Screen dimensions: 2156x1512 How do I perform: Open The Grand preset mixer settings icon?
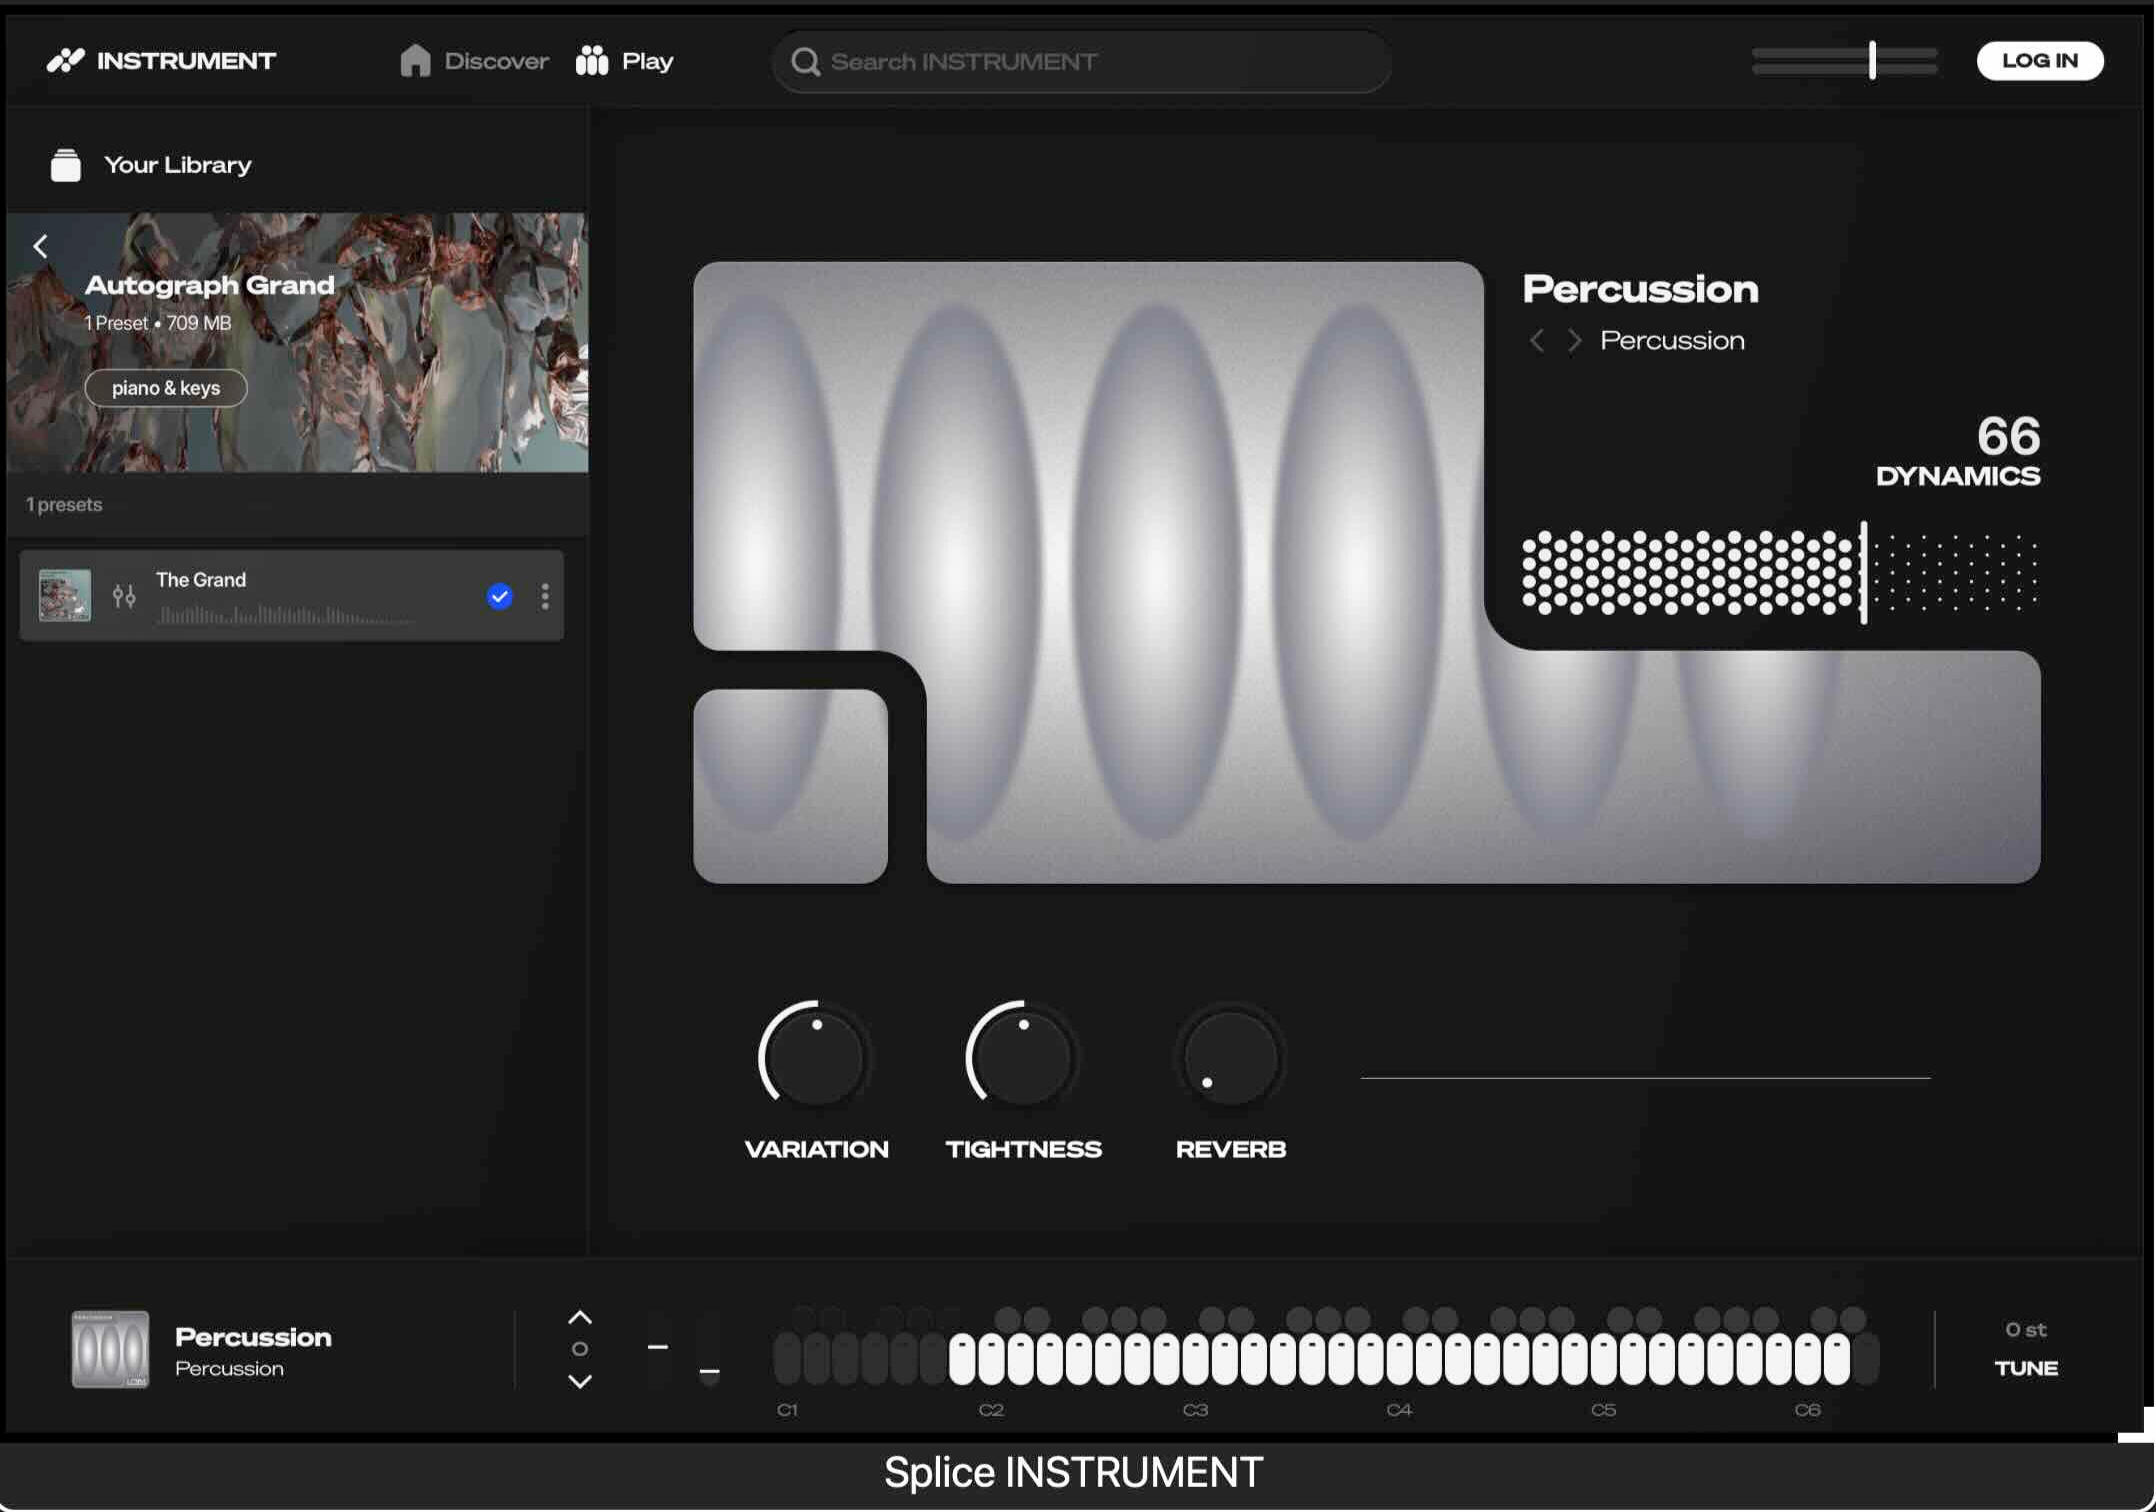click(124, 597)
